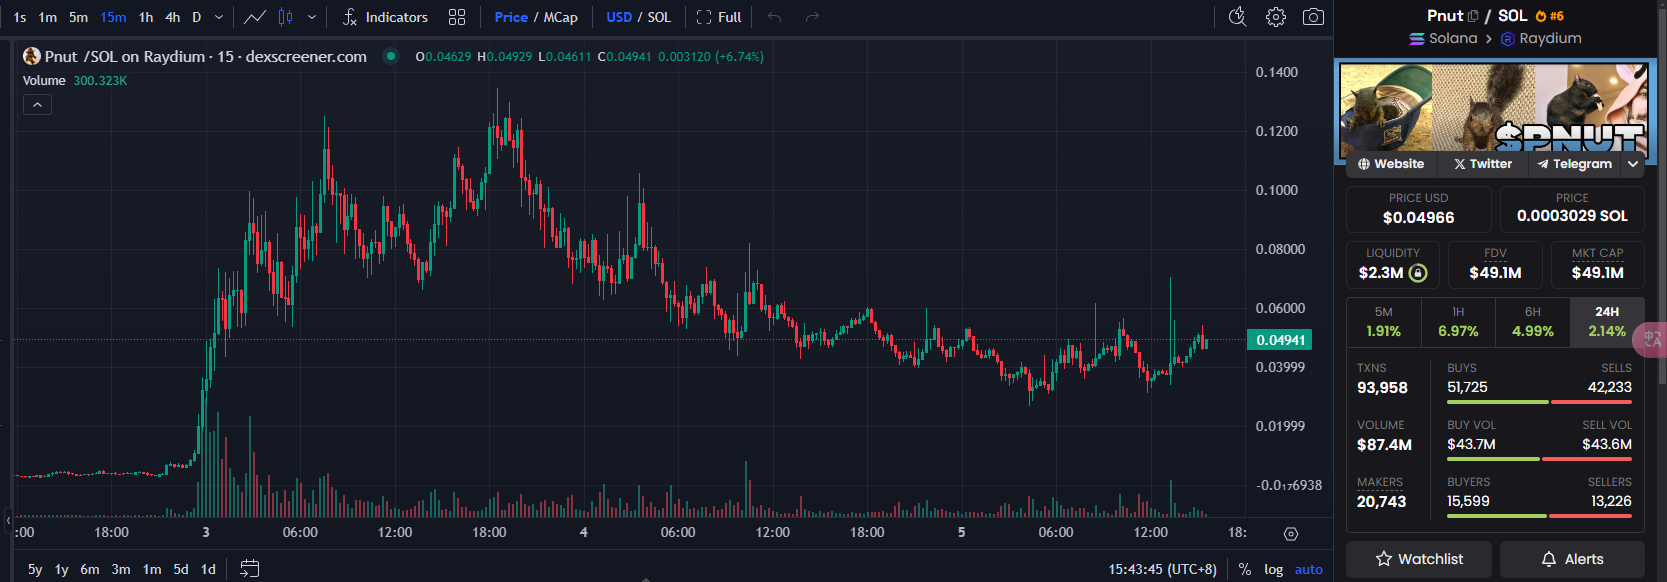Select the candlestick chart type icon
The image size is (1667, 582).
click(286, 17)
